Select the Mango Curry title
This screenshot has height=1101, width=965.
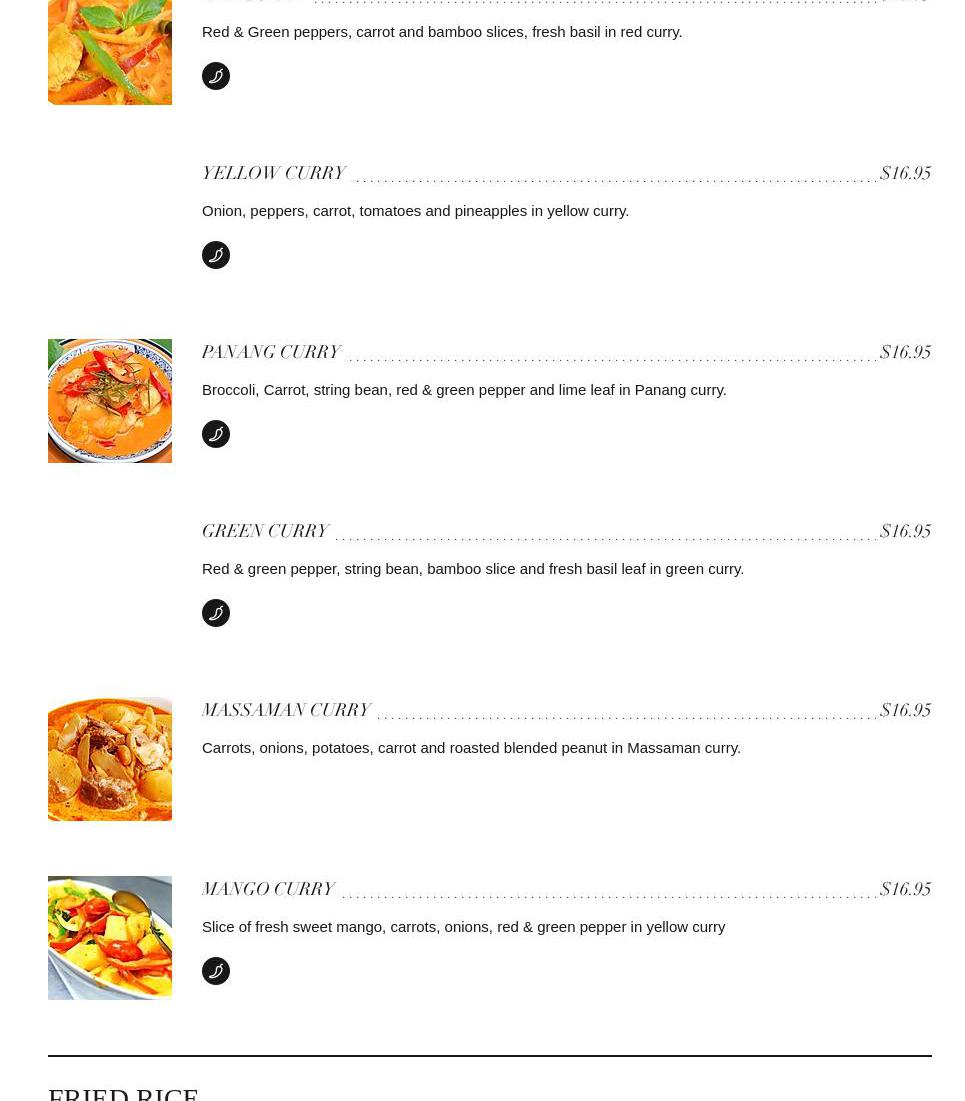(x=268, y=890)
